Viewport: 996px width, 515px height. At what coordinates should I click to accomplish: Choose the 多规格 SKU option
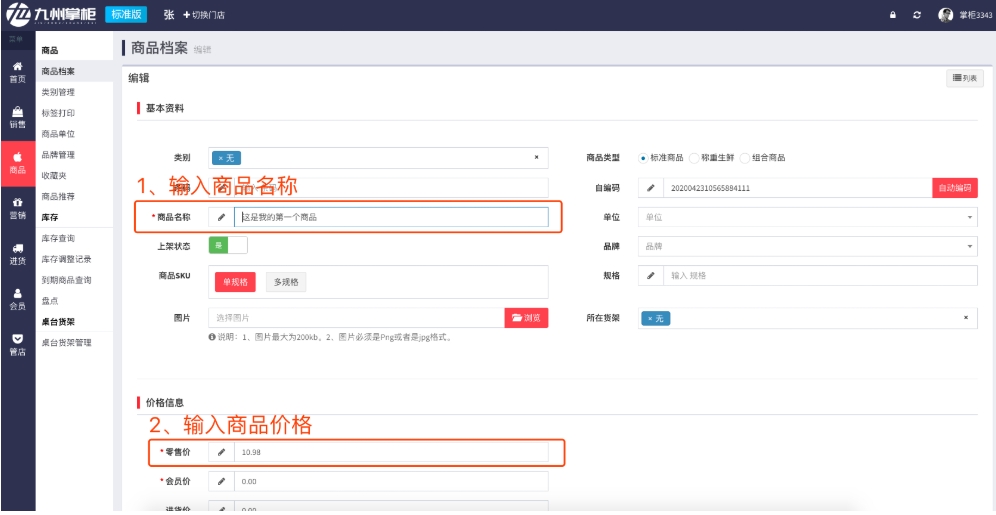tap(286, 282)
